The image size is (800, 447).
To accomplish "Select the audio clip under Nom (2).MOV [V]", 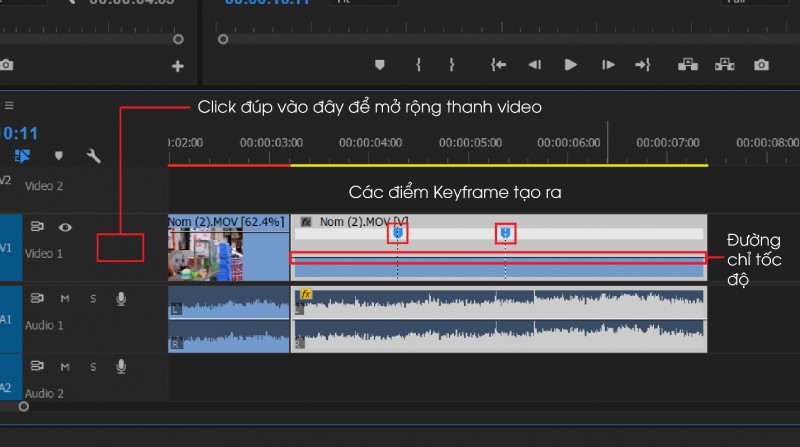I will tap(498, 319).
